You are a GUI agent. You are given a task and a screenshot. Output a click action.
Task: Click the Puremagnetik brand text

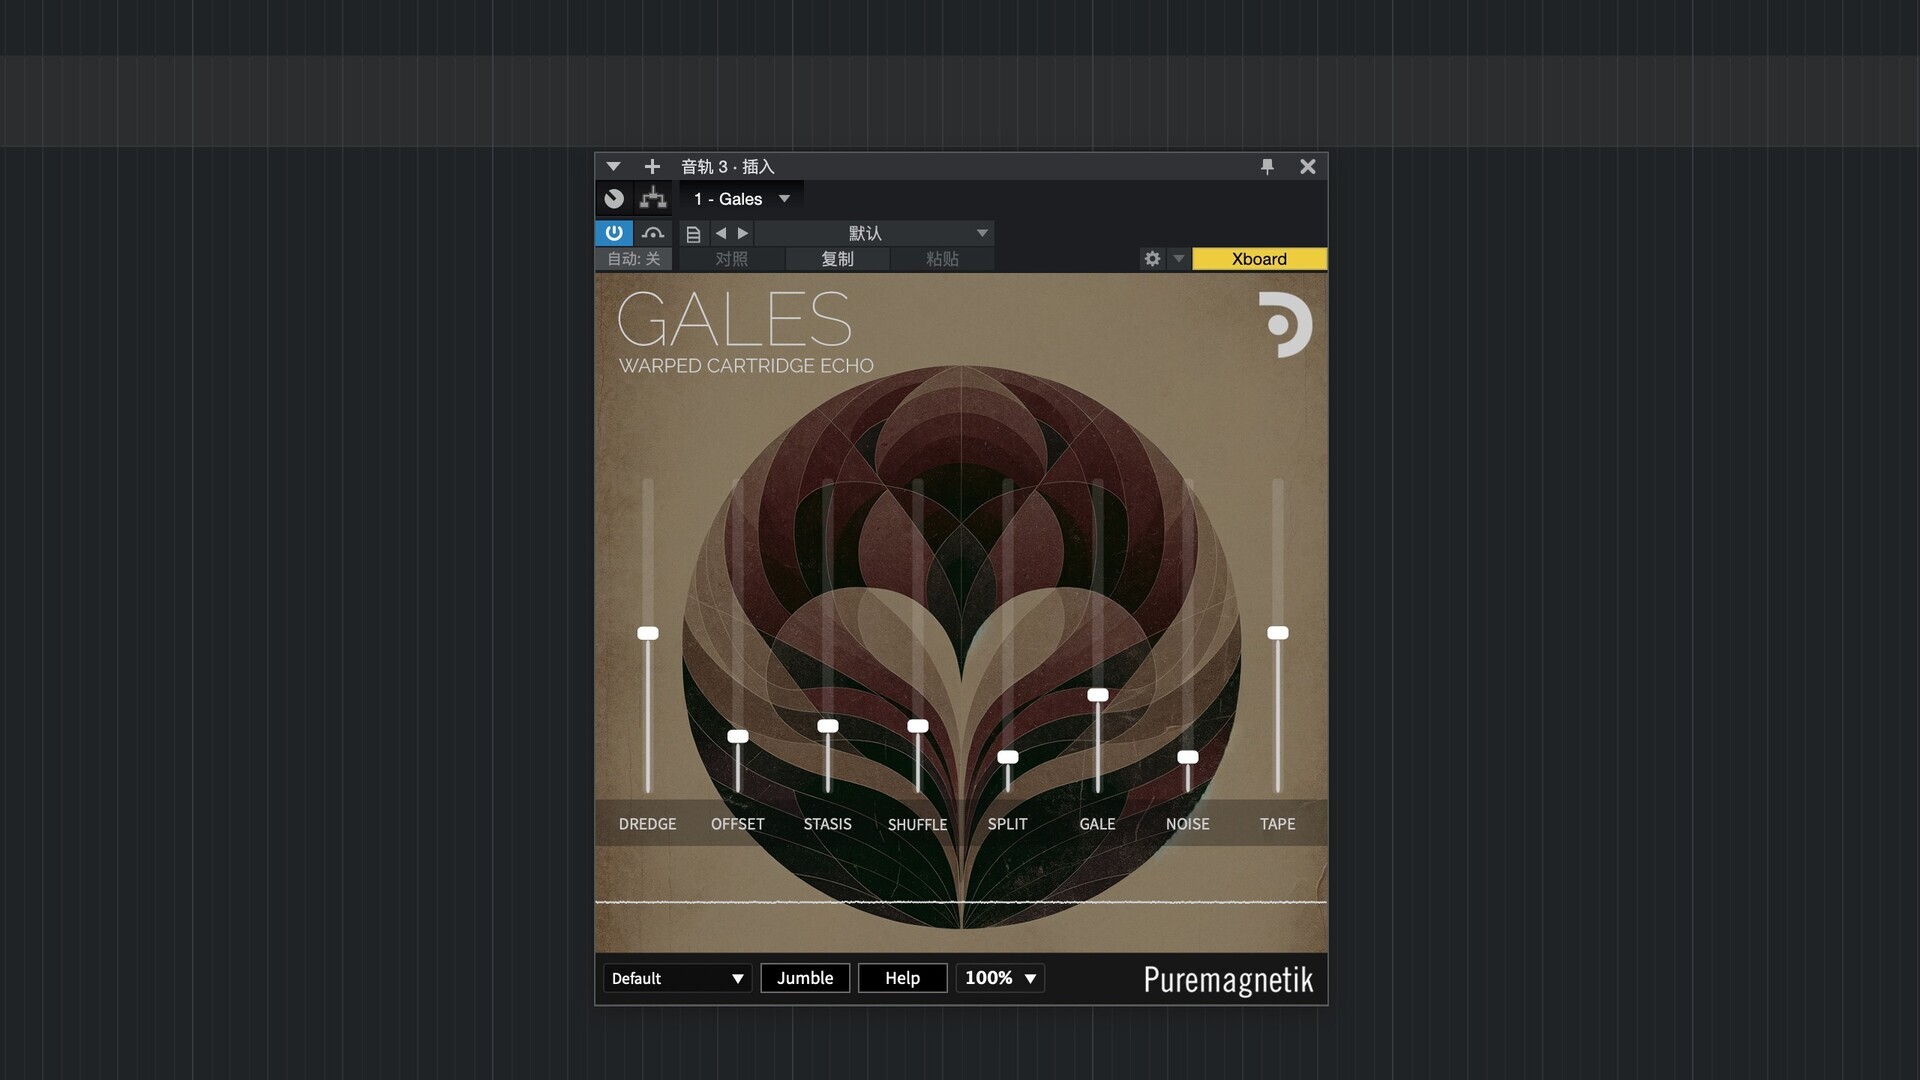[1228, 980]
